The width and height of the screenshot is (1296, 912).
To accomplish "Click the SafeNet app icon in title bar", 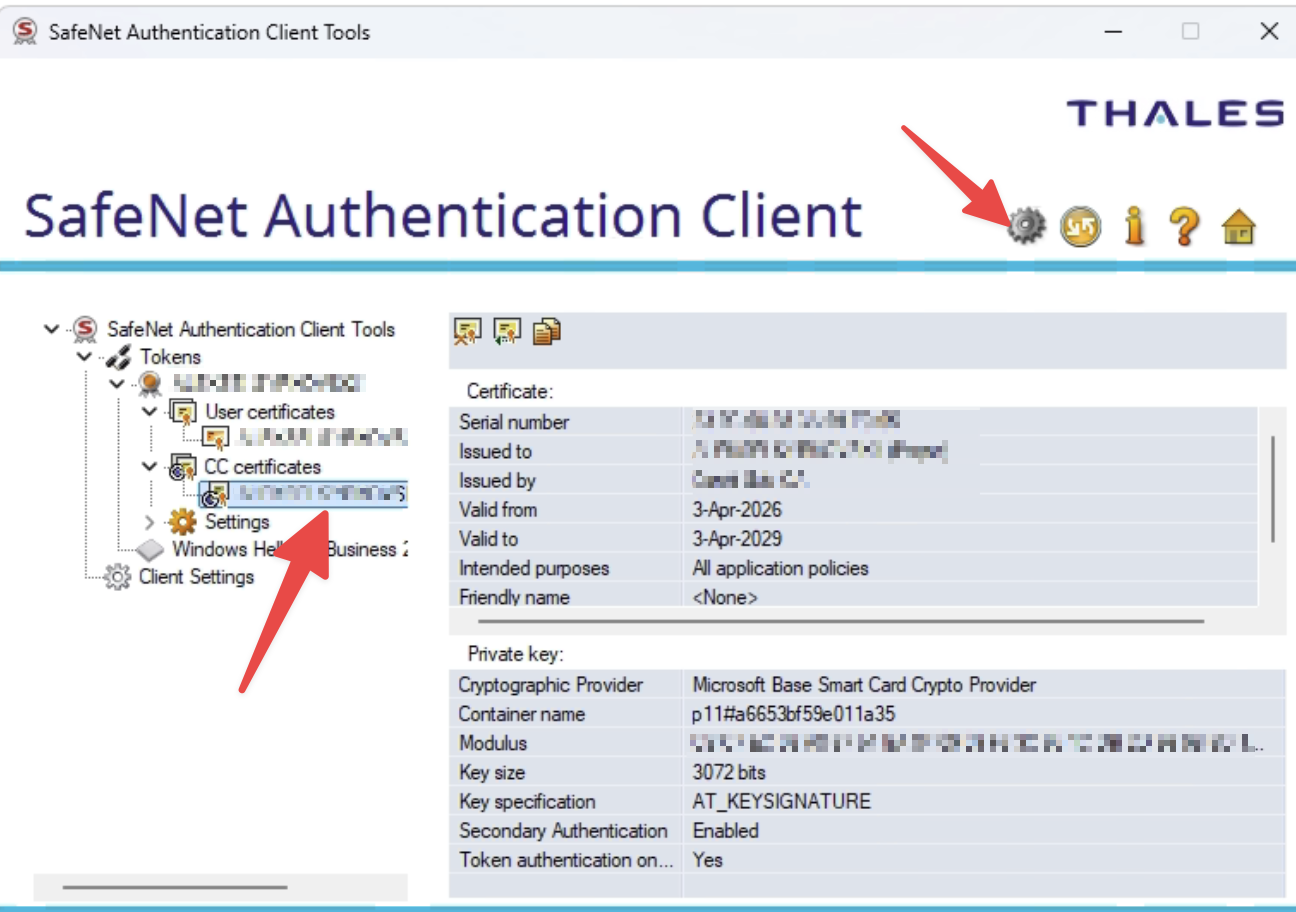I will (x=24, y=31).
